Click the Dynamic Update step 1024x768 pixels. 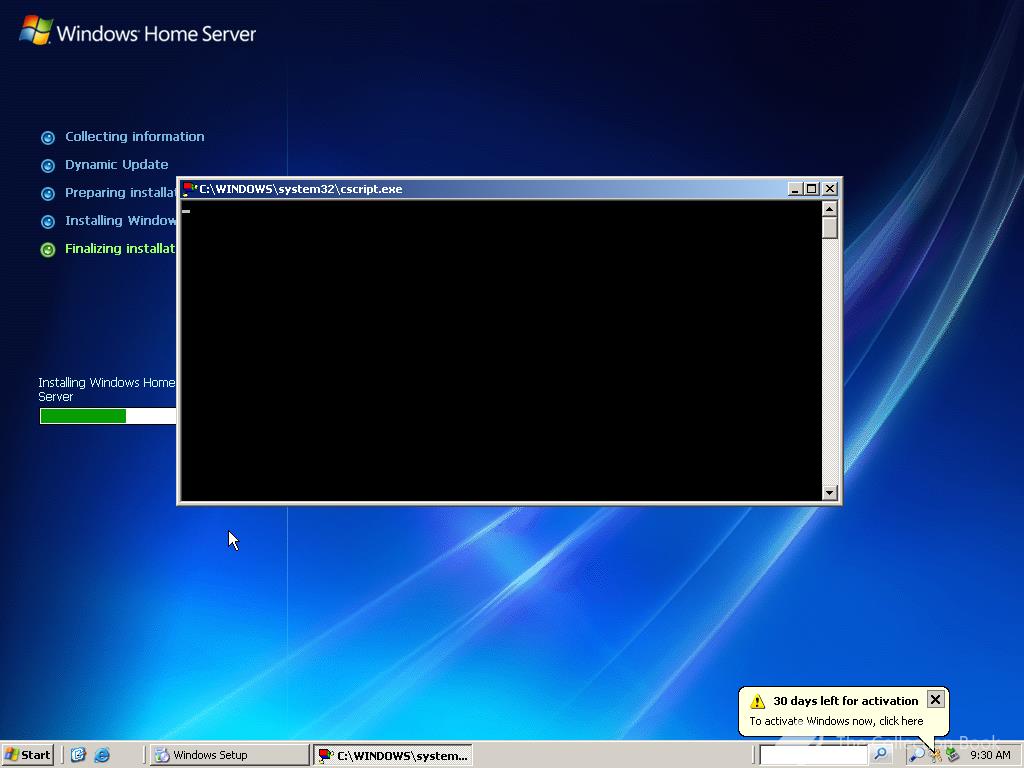coord(104,165)
